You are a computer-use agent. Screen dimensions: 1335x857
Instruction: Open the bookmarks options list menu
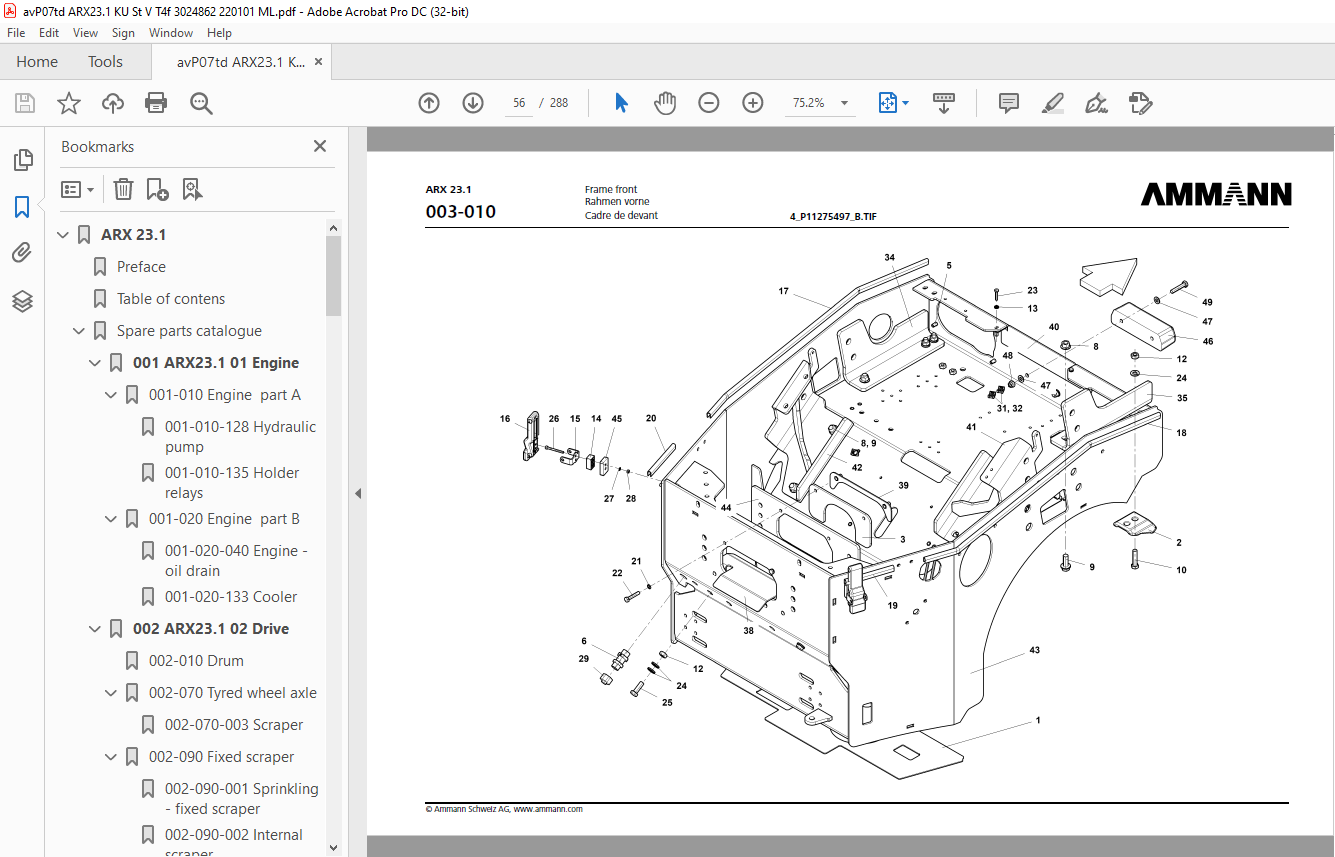[x=77, y=189]
